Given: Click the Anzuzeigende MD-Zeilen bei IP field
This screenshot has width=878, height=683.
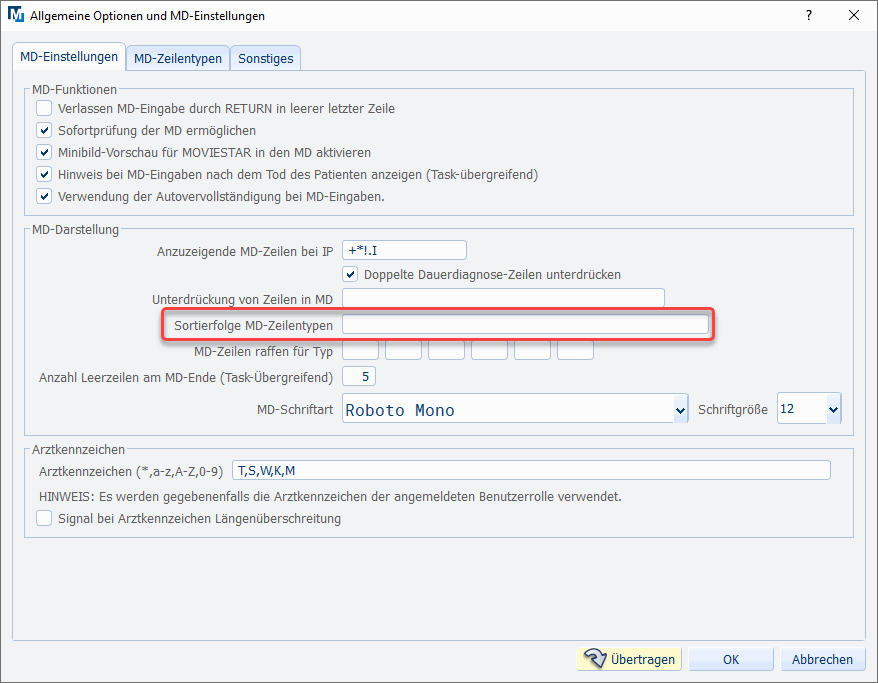Looking at the screenshot, I should click(x=404, y=250).
